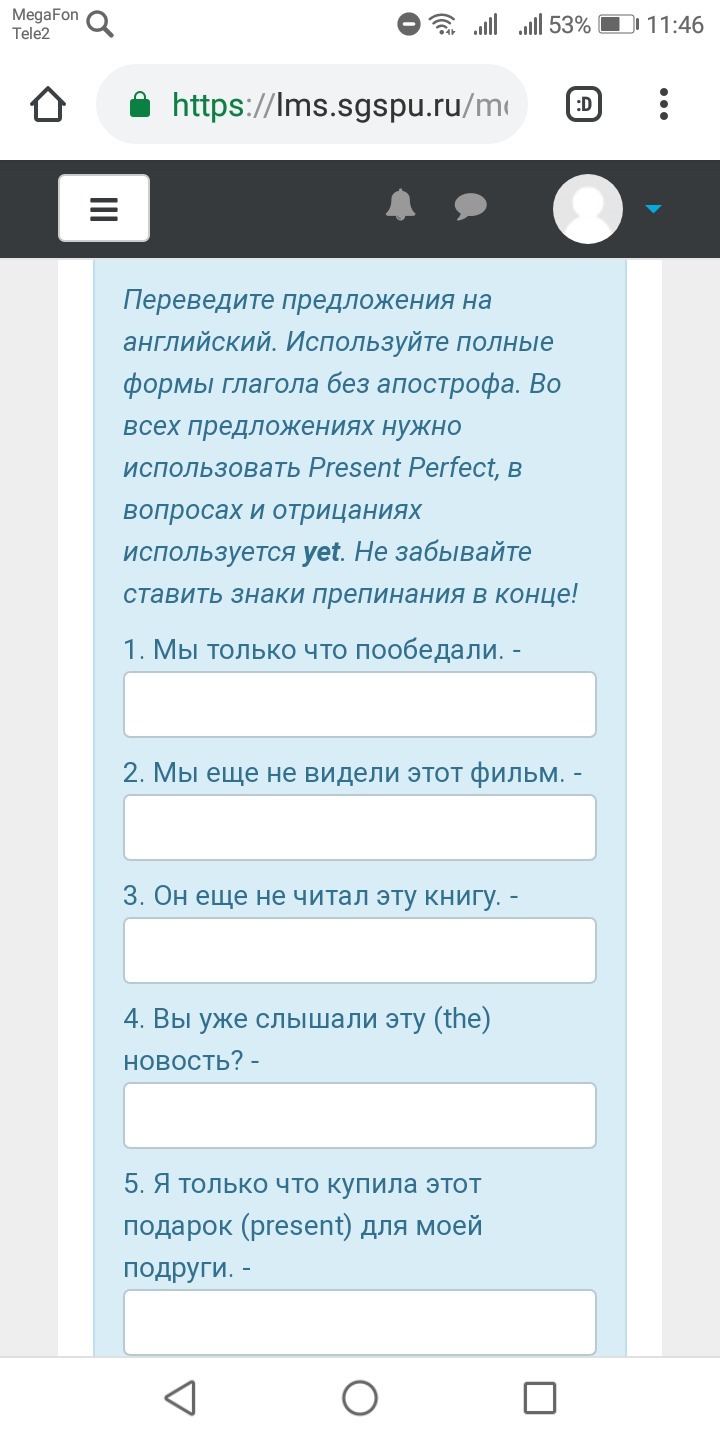Tap the green padlock site security icon
720x1440 pixels.
pos(140,104)
